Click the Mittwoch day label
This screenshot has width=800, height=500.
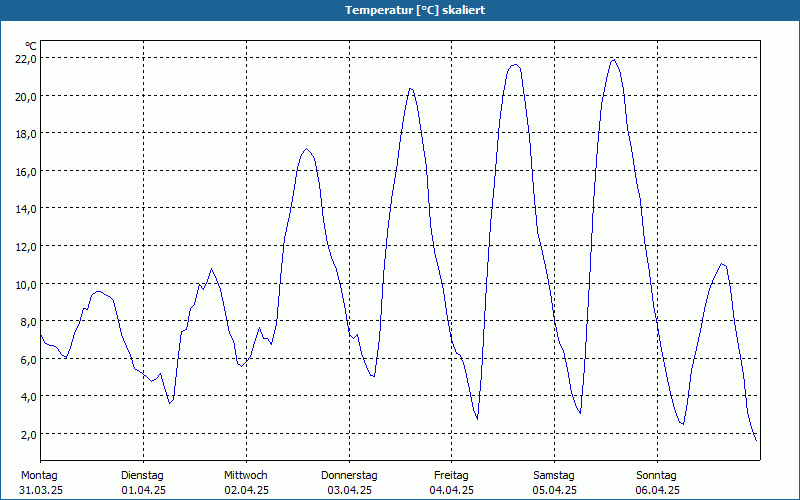245,476
